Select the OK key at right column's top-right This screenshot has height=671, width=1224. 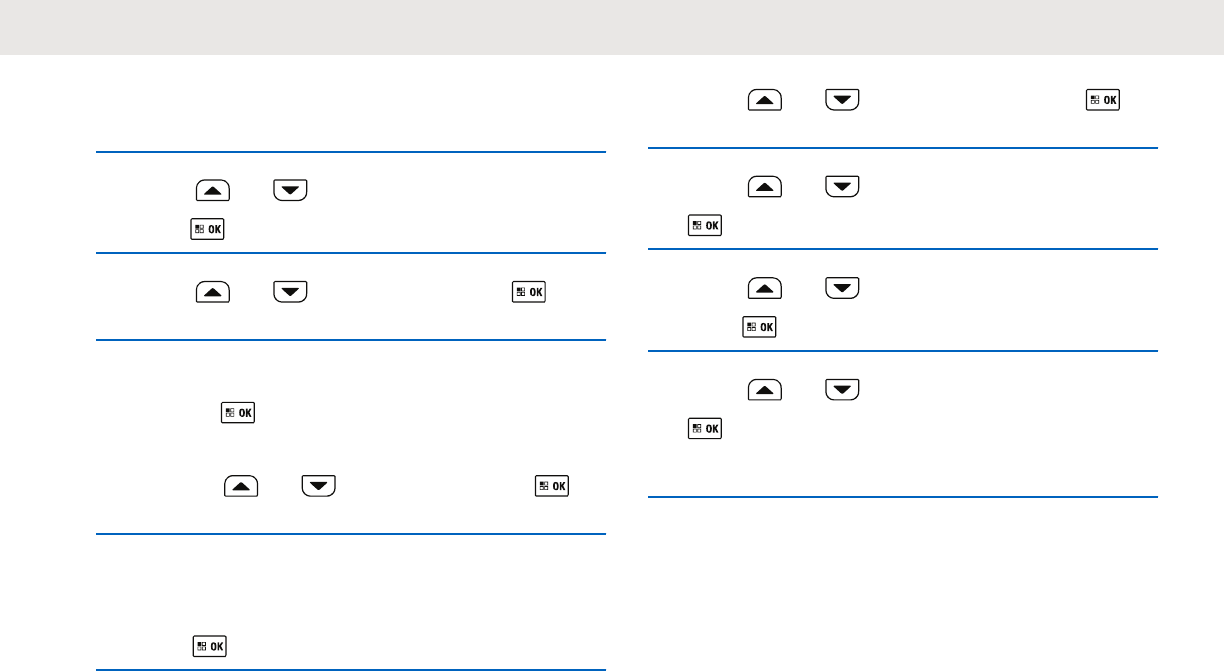(1104, 100)
